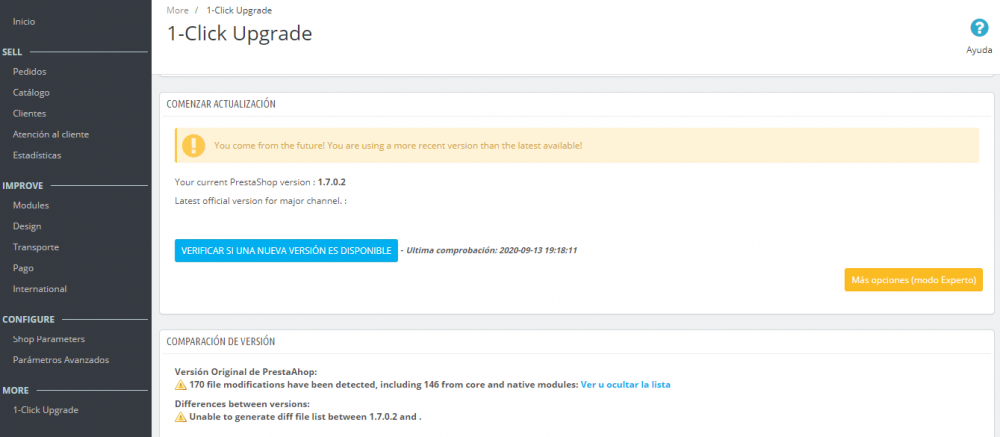Open the Pedidos menu

[x=29, y=71]
